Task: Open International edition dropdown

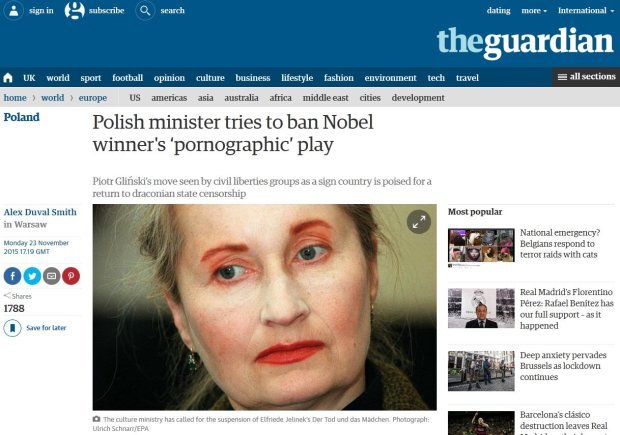Action: [x=586, y=11]
